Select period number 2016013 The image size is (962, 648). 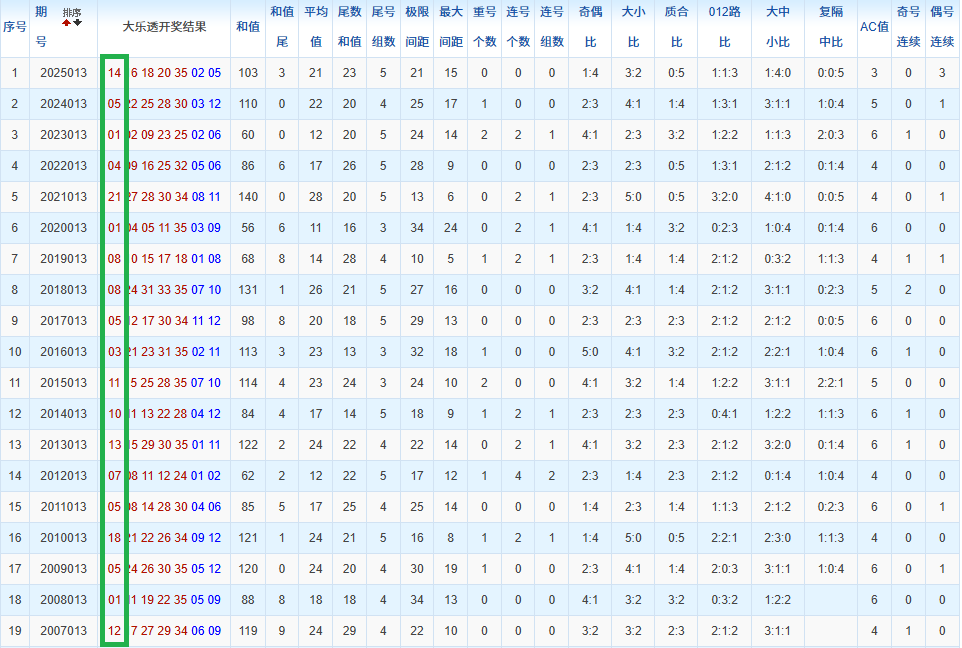tap(64, 352)
